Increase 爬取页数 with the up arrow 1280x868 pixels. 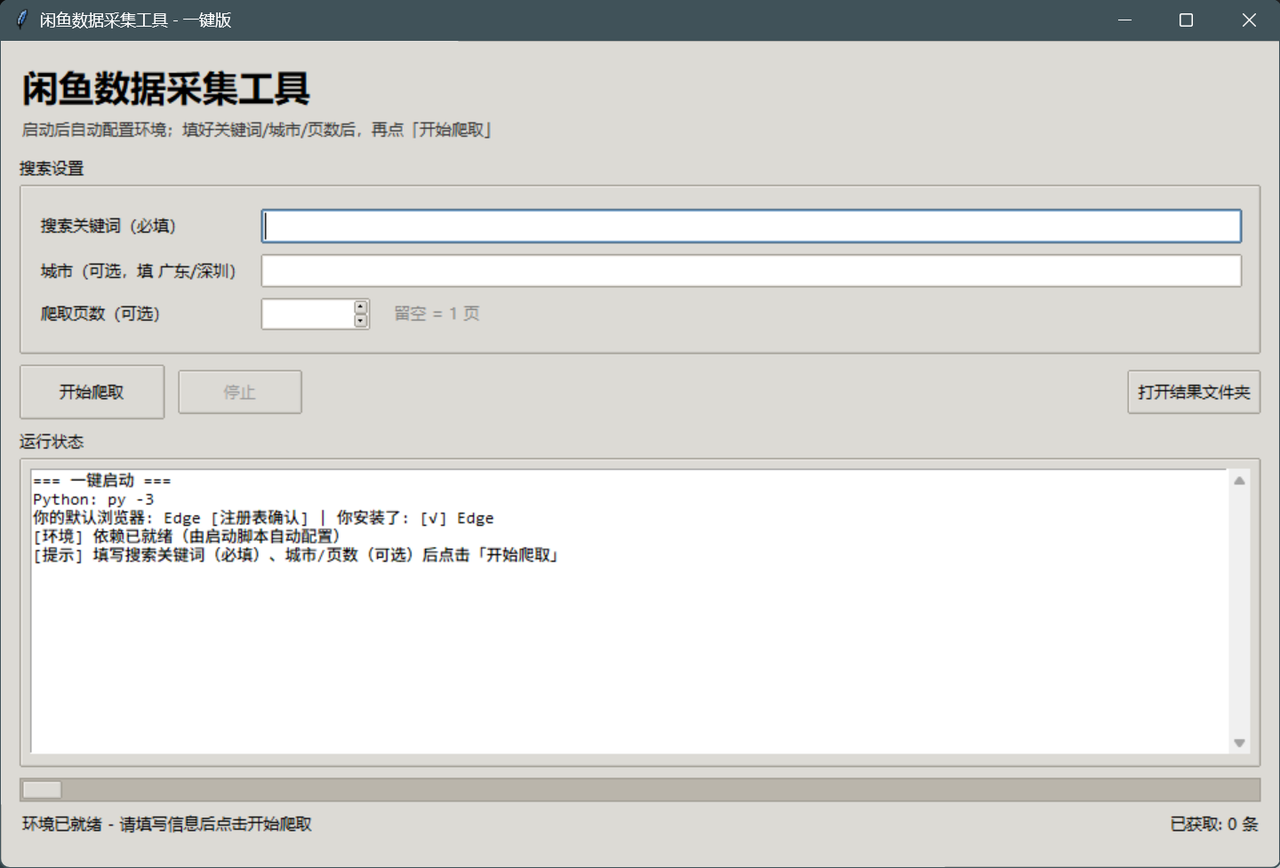(x=361, y=307)
